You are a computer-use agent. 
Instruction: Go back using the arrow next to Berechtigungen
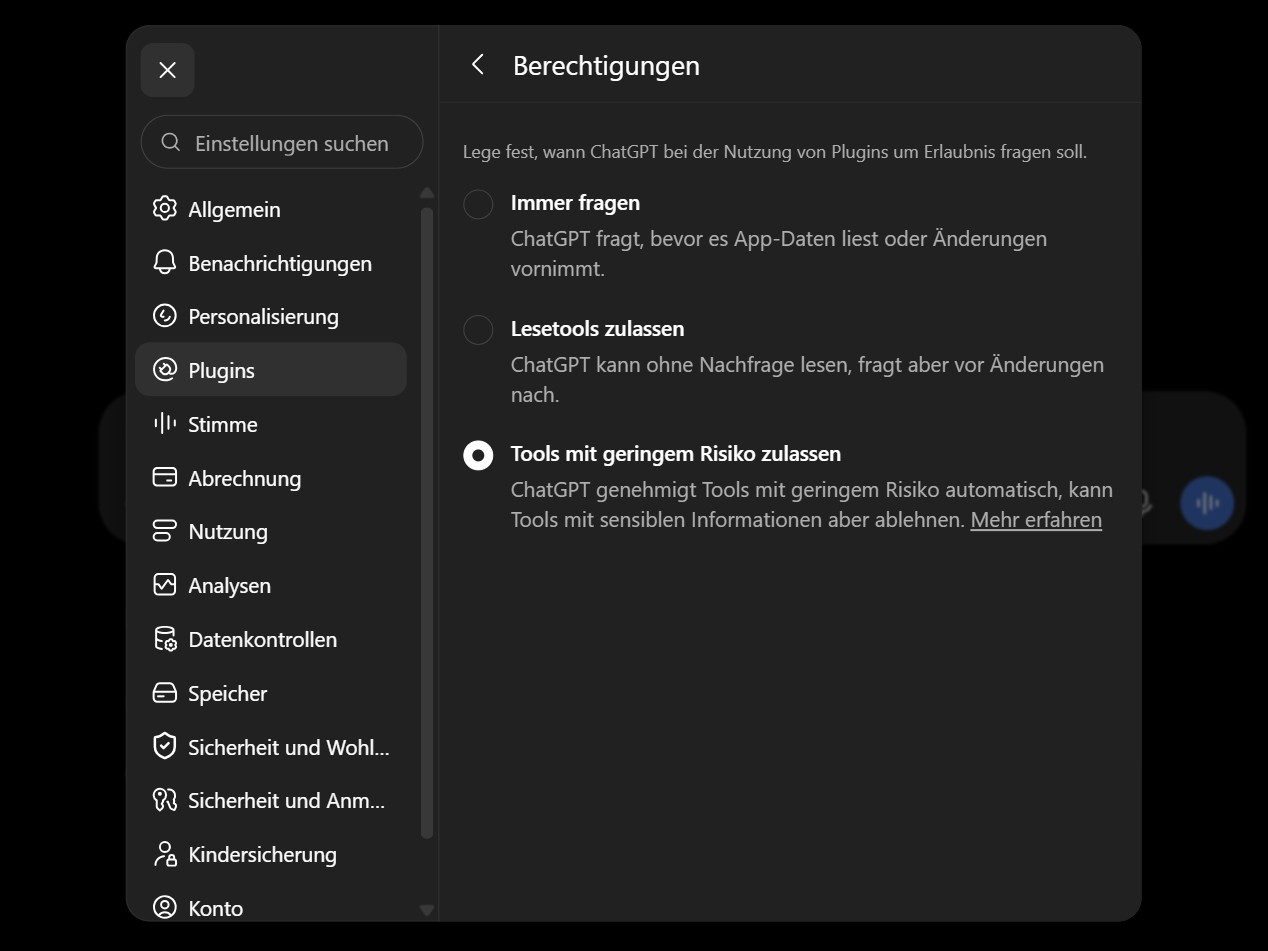point(478,65)
